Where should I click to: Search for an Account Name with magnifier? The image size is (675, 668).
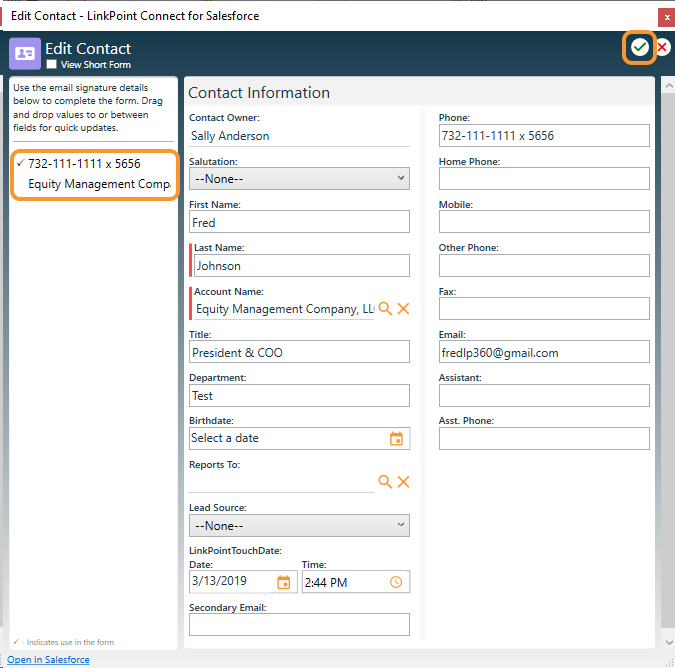coord(385,309)
